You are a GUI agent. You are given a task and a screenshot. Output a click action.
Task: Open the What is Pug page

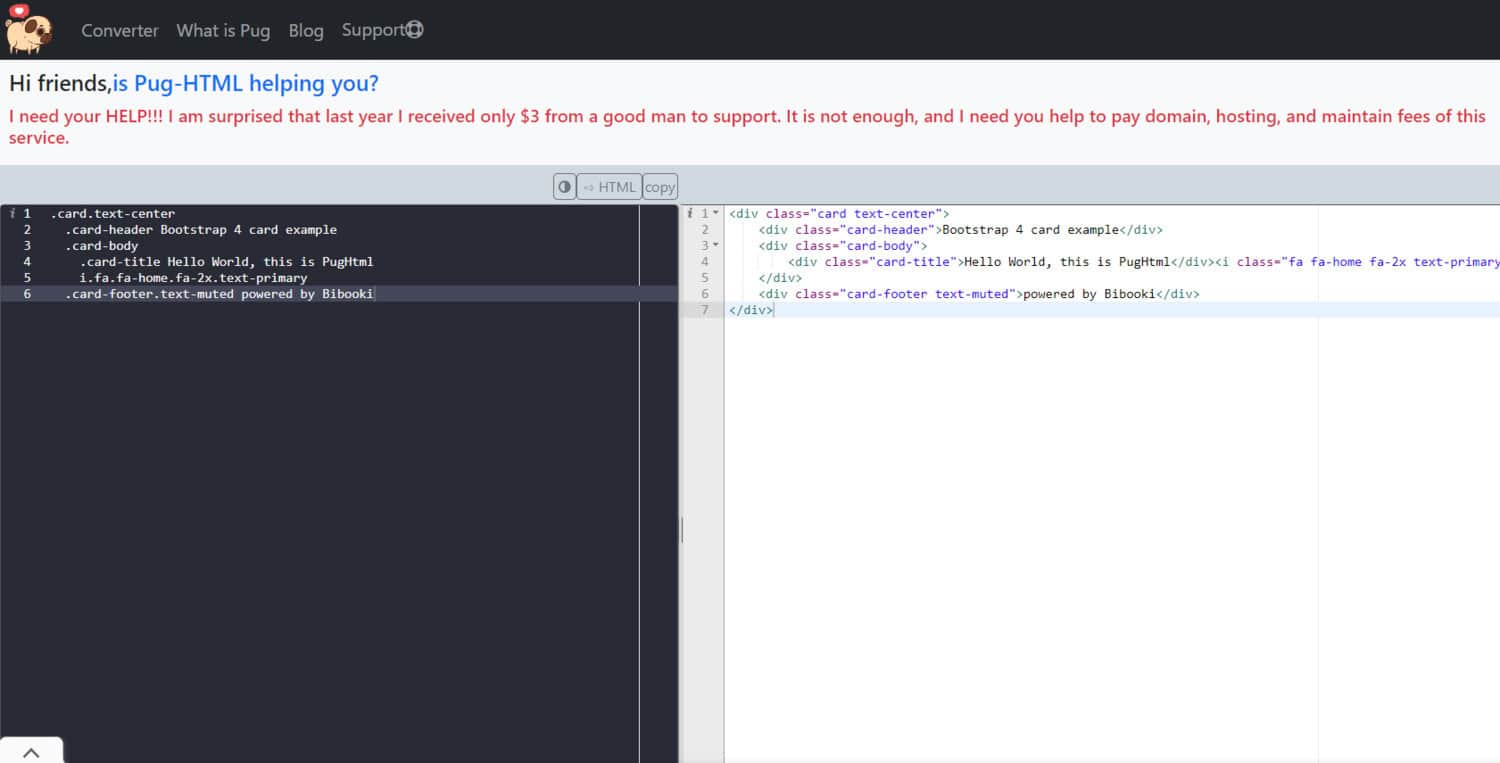(222, 30)
